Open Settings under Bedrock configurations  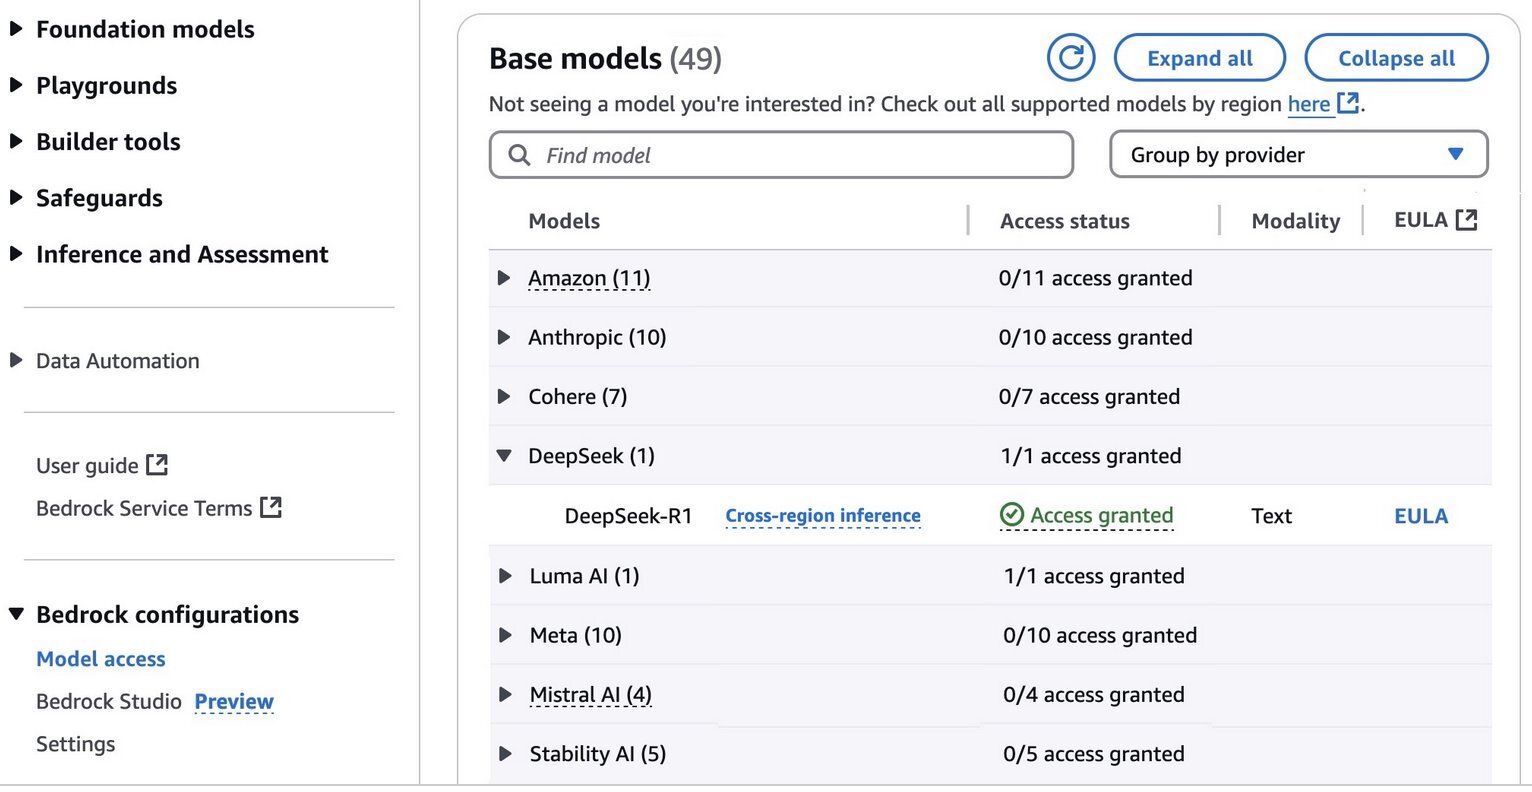coord(76,744)
